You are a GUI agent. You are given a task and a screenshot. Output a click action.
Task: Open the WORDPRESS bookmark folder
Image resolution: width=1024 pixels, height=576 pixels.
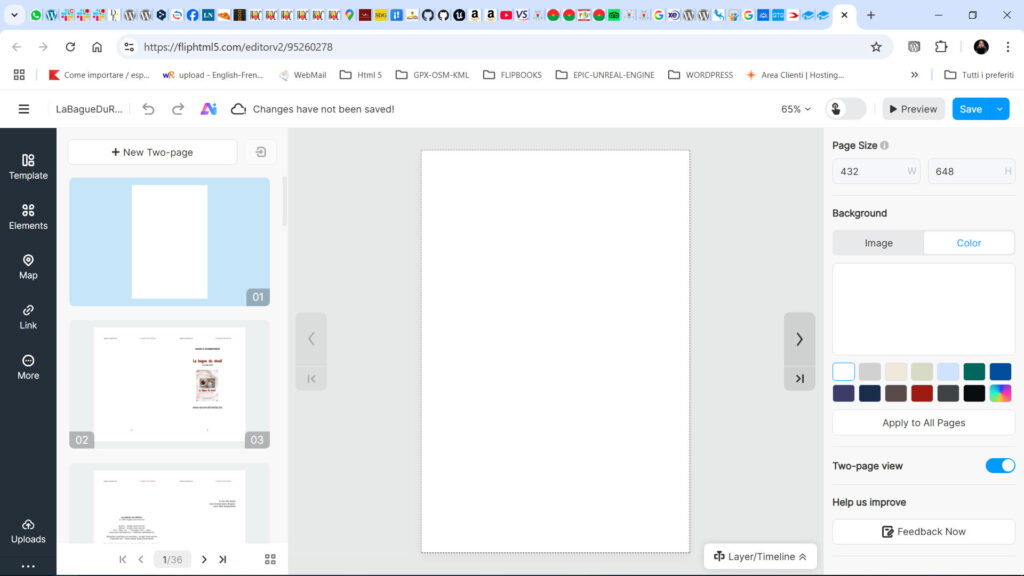point(700,75)
